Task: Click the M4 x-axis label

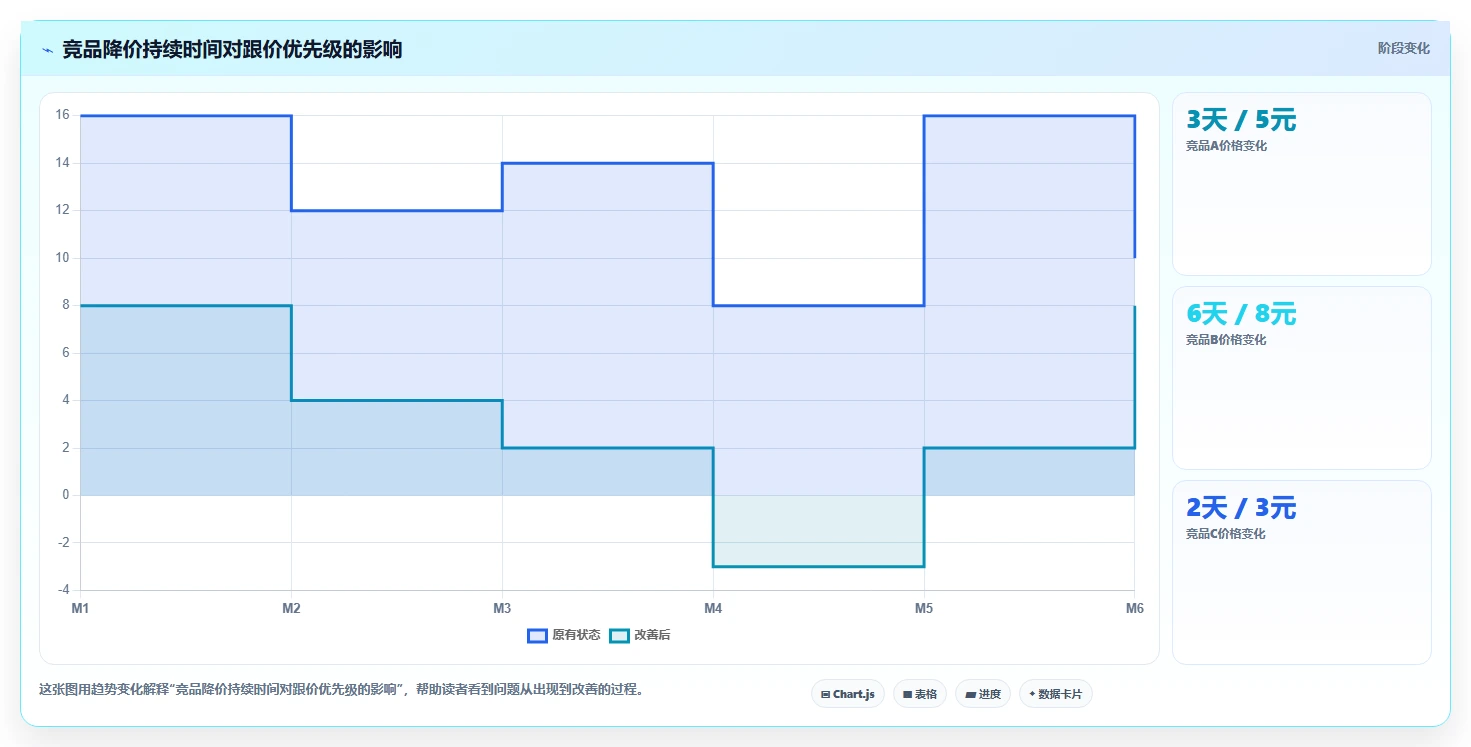Action: [713, 608]
